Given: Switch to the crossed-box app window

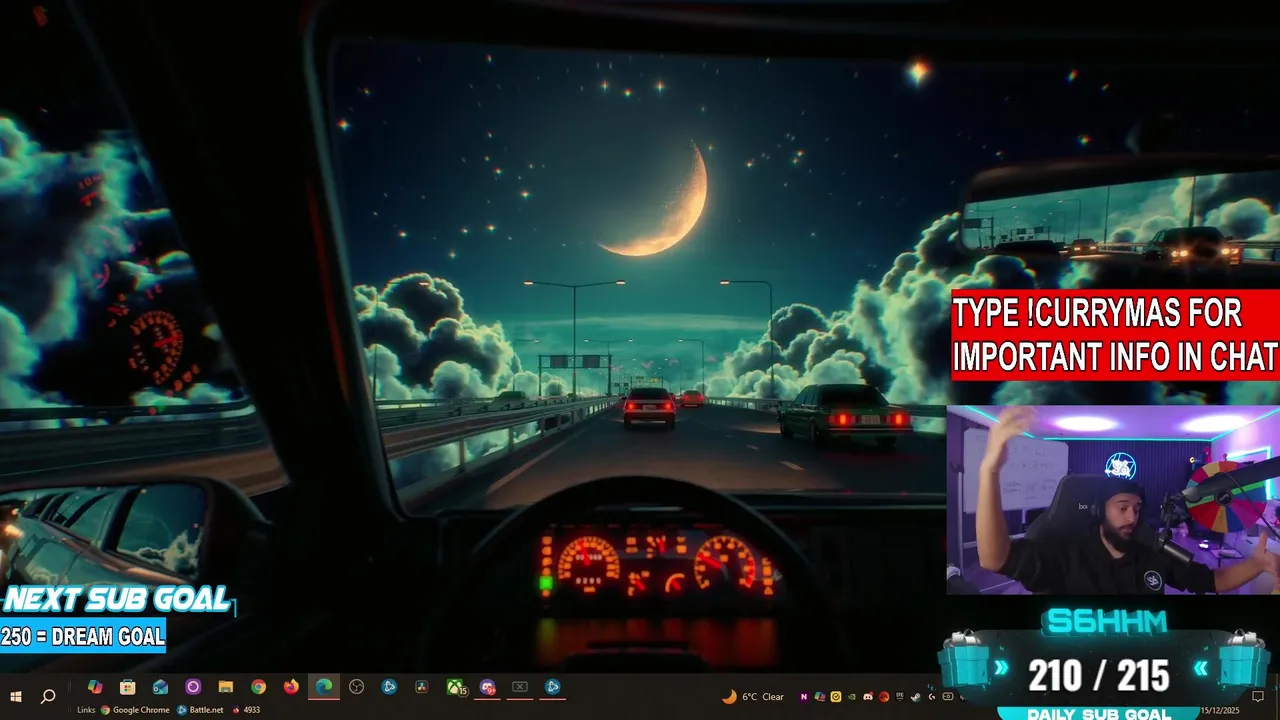Looking at the screenshot, I should 520,687.
